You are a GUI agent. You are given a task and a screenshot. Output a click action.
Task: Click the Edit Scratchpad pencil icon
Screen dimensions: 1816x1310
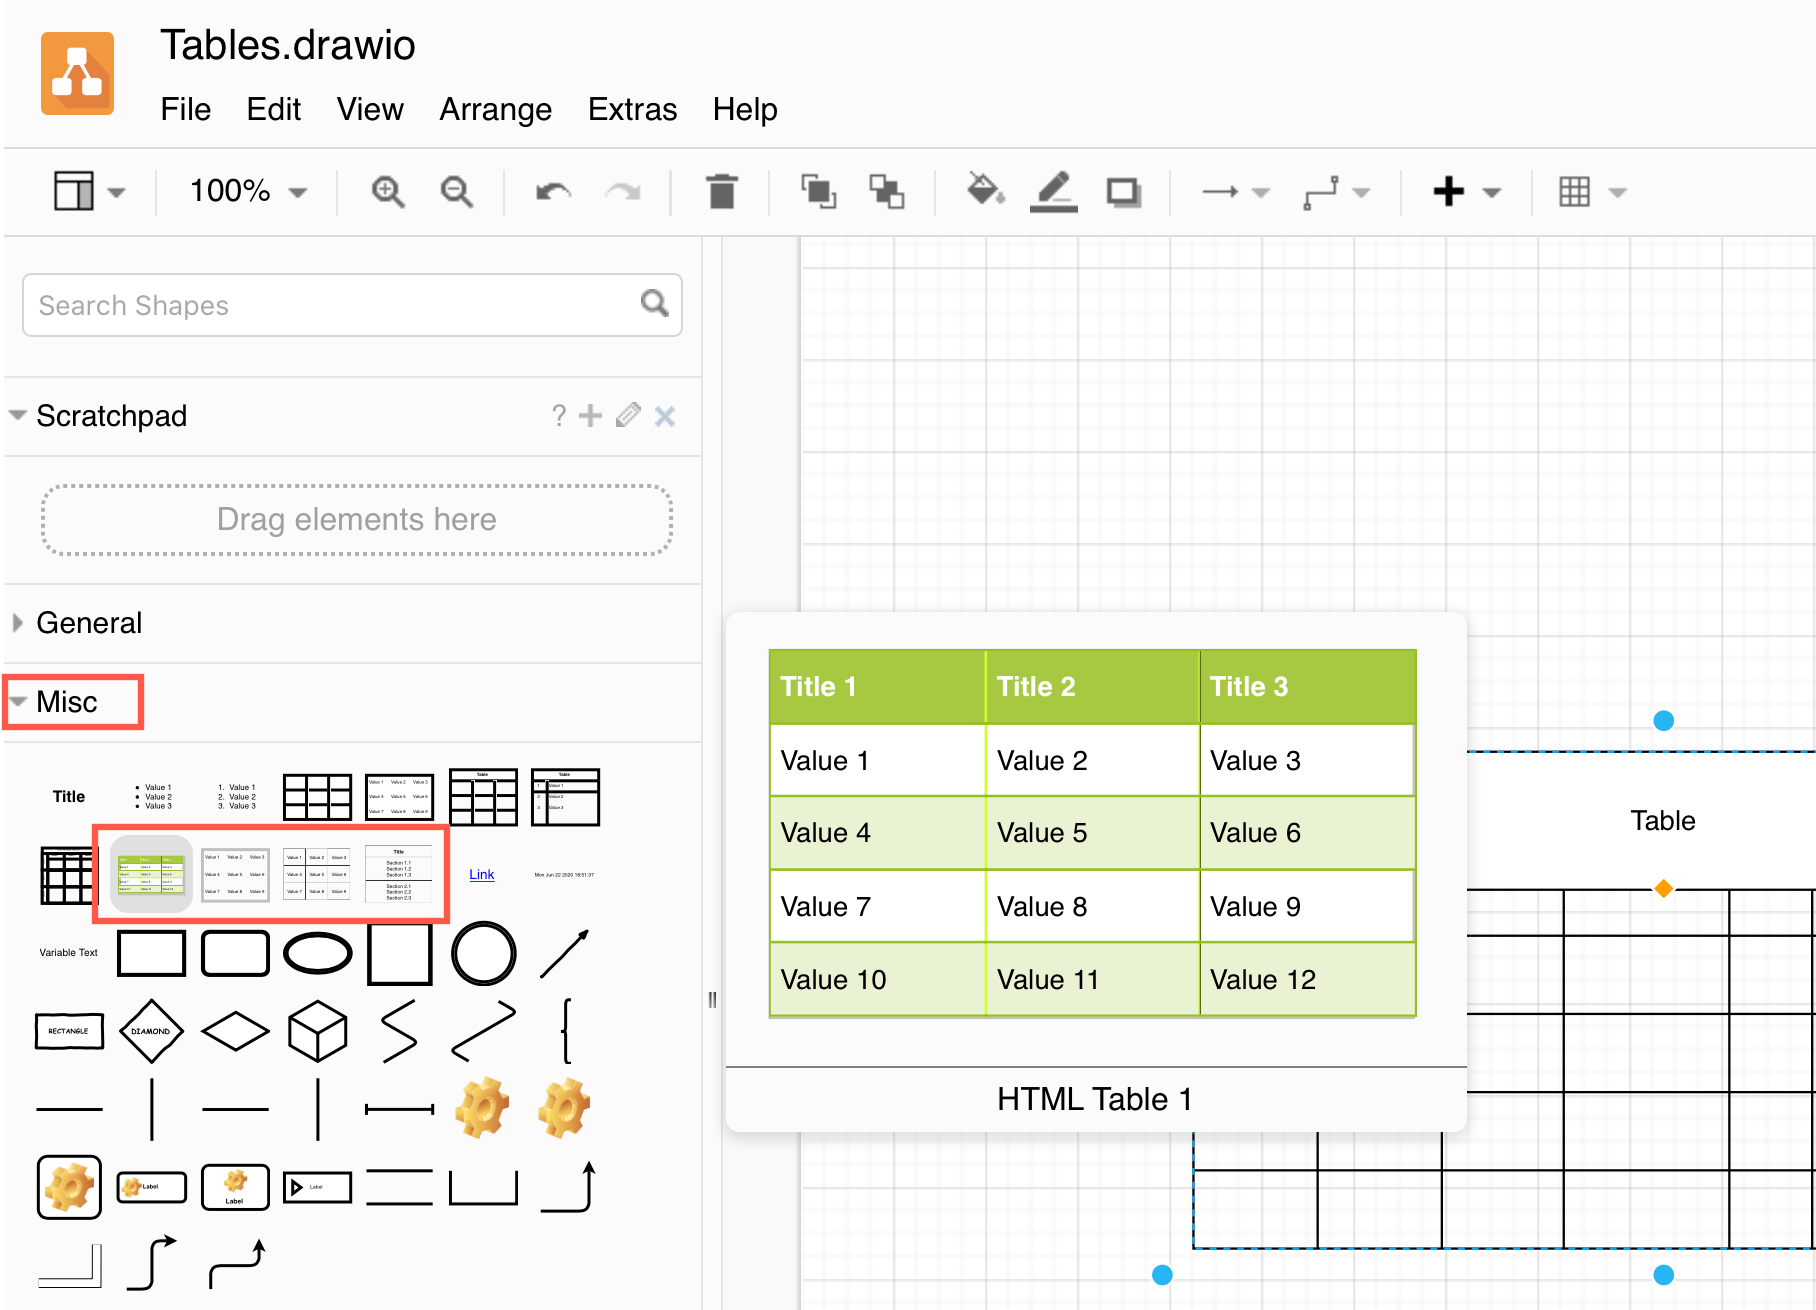pos(627,416)
